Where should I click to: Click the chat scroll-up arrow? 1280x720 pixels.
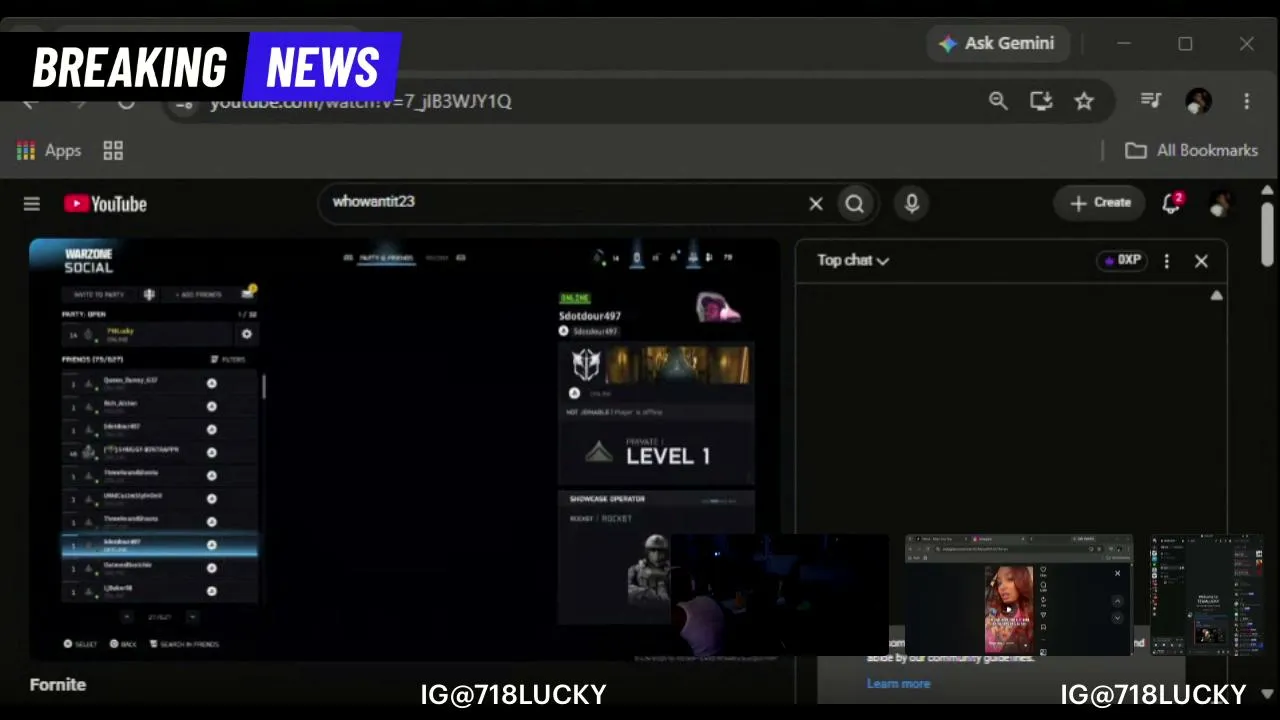[1216, 295]
